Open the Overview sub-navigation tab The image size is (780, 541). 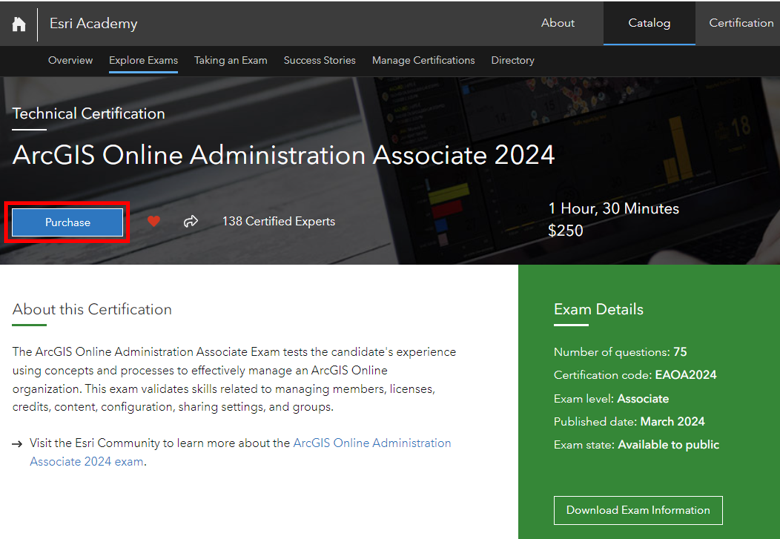click(x=70, y=60)
